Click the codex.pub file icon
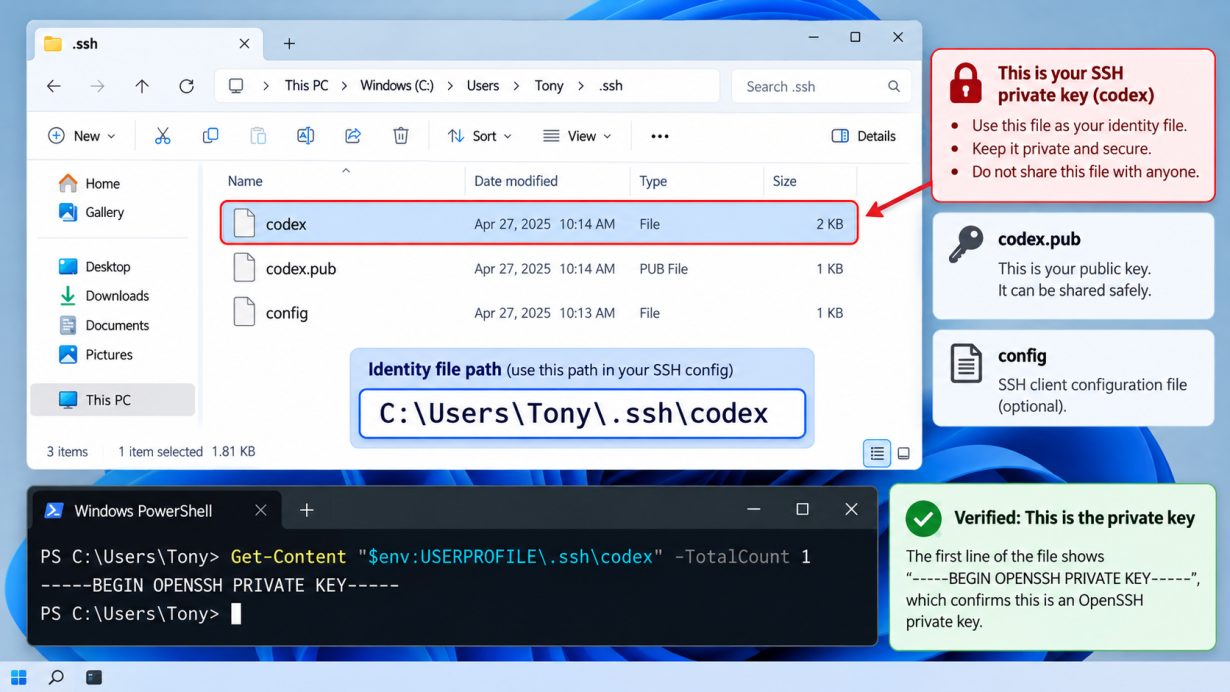The image size is (1230, 692). pyautogui.click(x=244, y=268)
